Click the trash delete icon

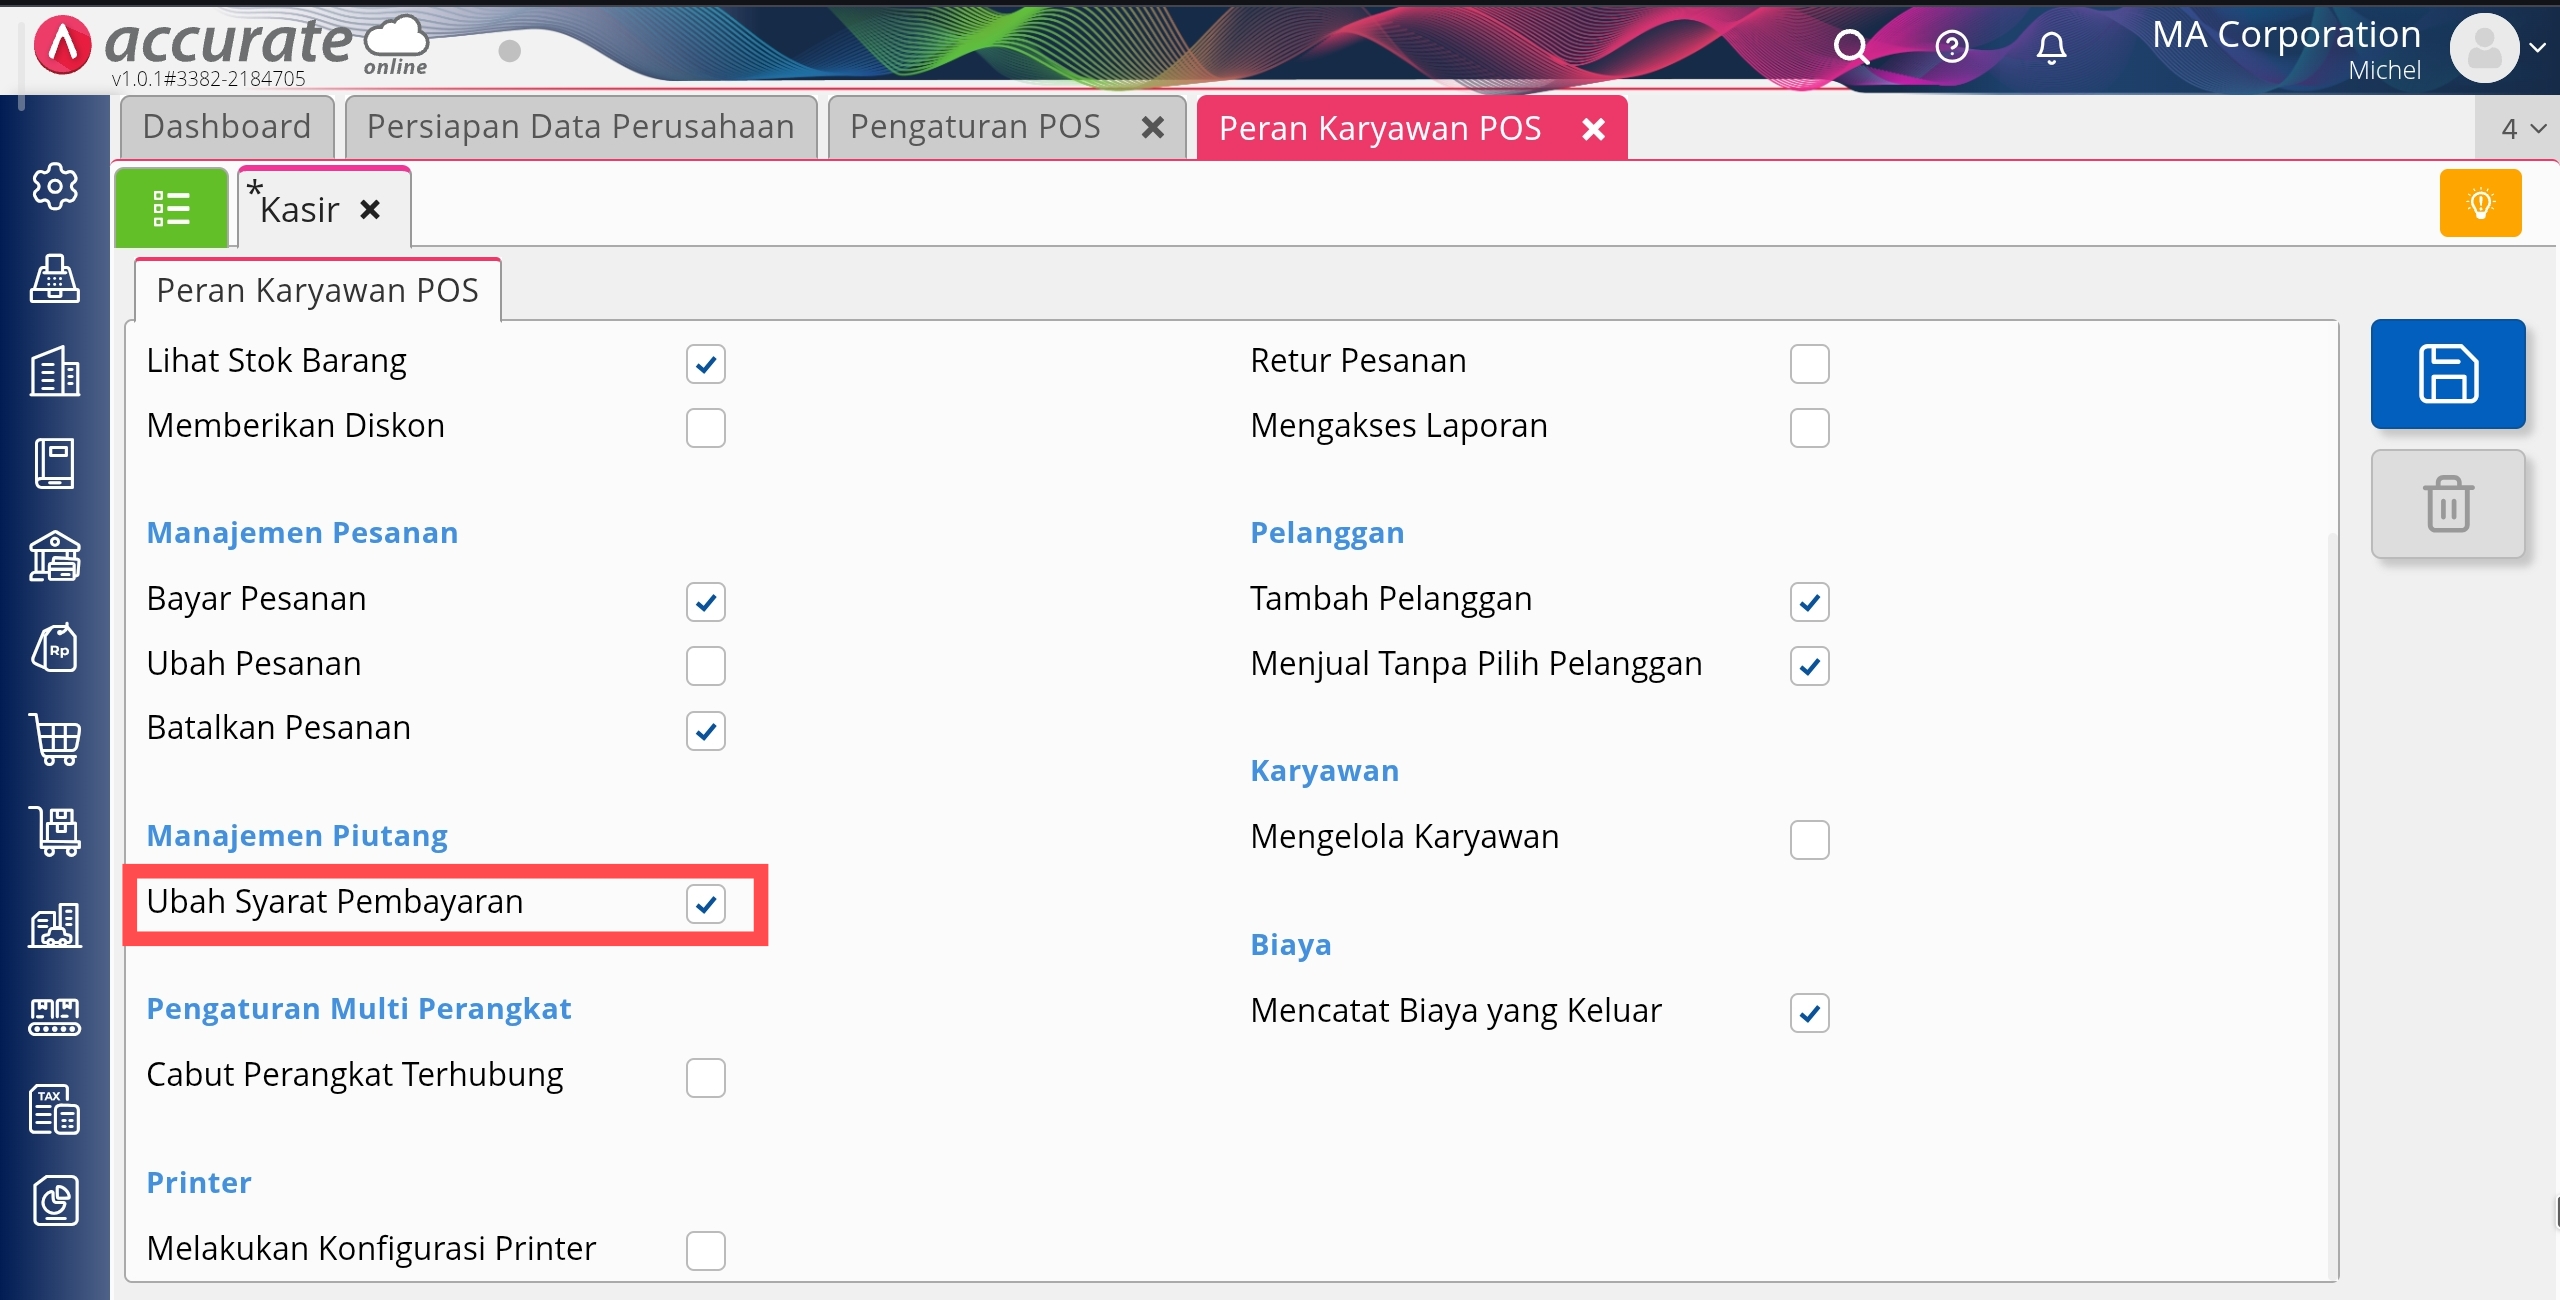pos(2447,504)
